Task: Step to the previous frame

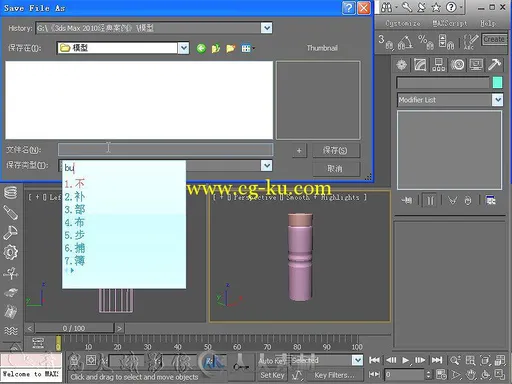Action: pyautogui.click(x=391, y=360)
